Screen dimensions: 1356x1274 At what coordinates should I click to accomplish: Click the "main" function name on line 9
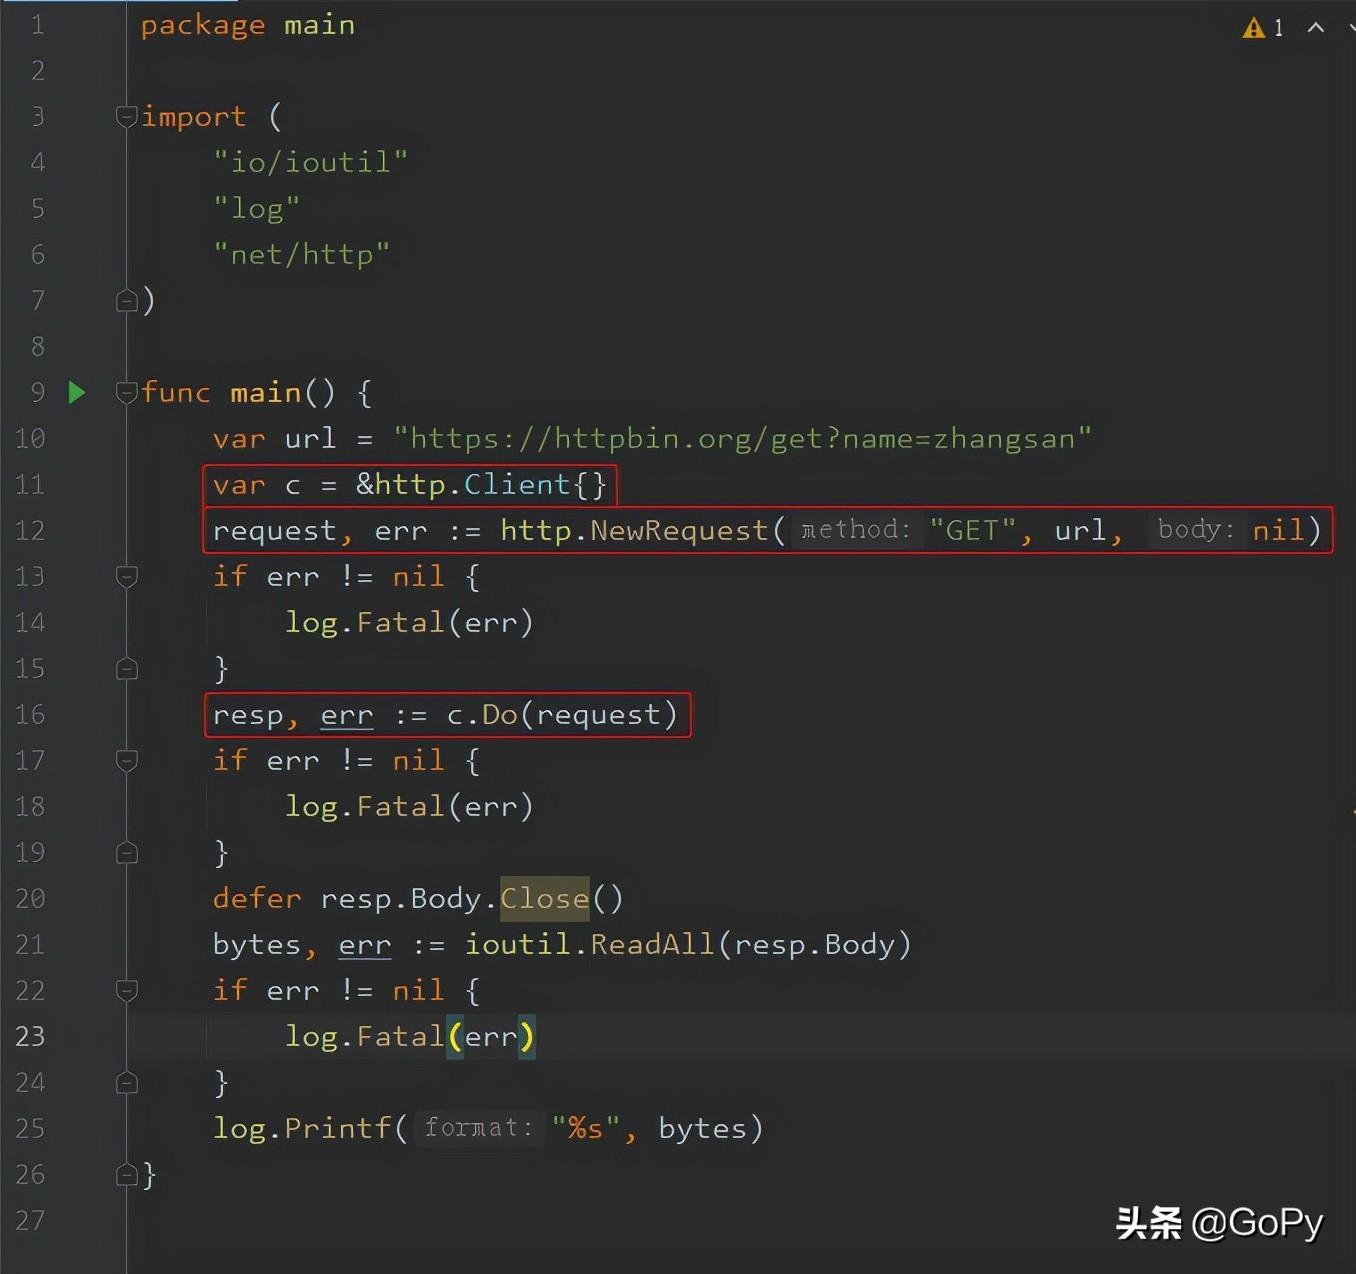(x=266, y=392)
